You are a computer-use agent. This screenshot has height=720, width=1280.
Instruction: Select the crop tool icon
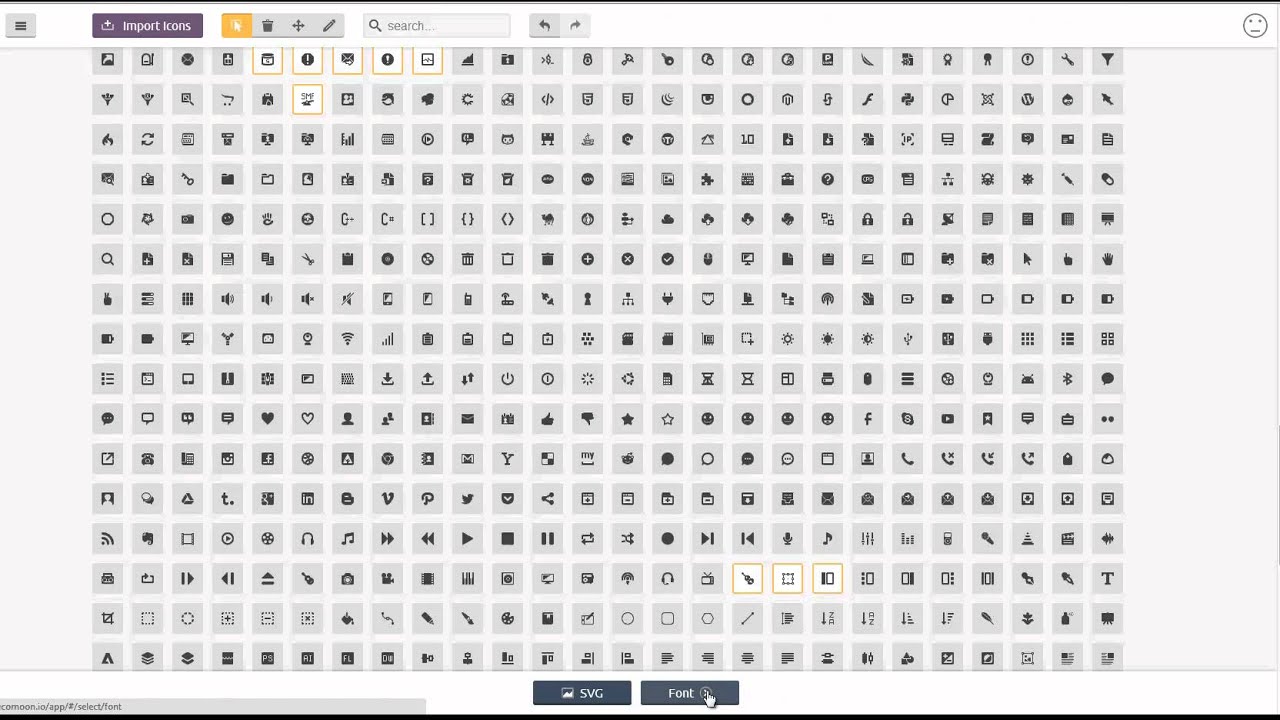click(x=107, y=619)
